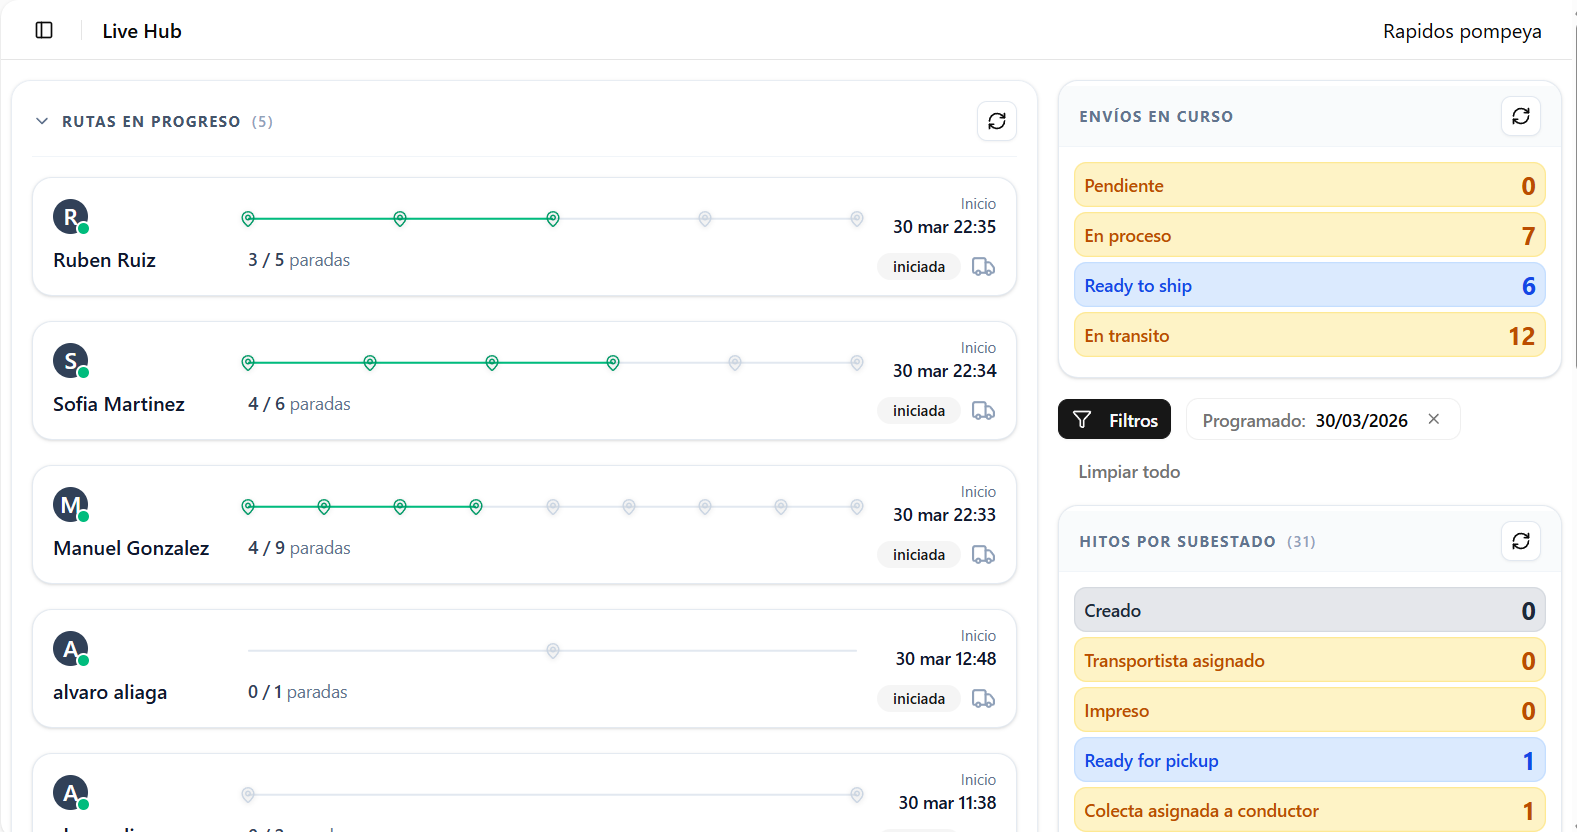The image size is (1577, 832).
Task: Refresh the Envíos en curso panel
Action: tap(1520, 116)
